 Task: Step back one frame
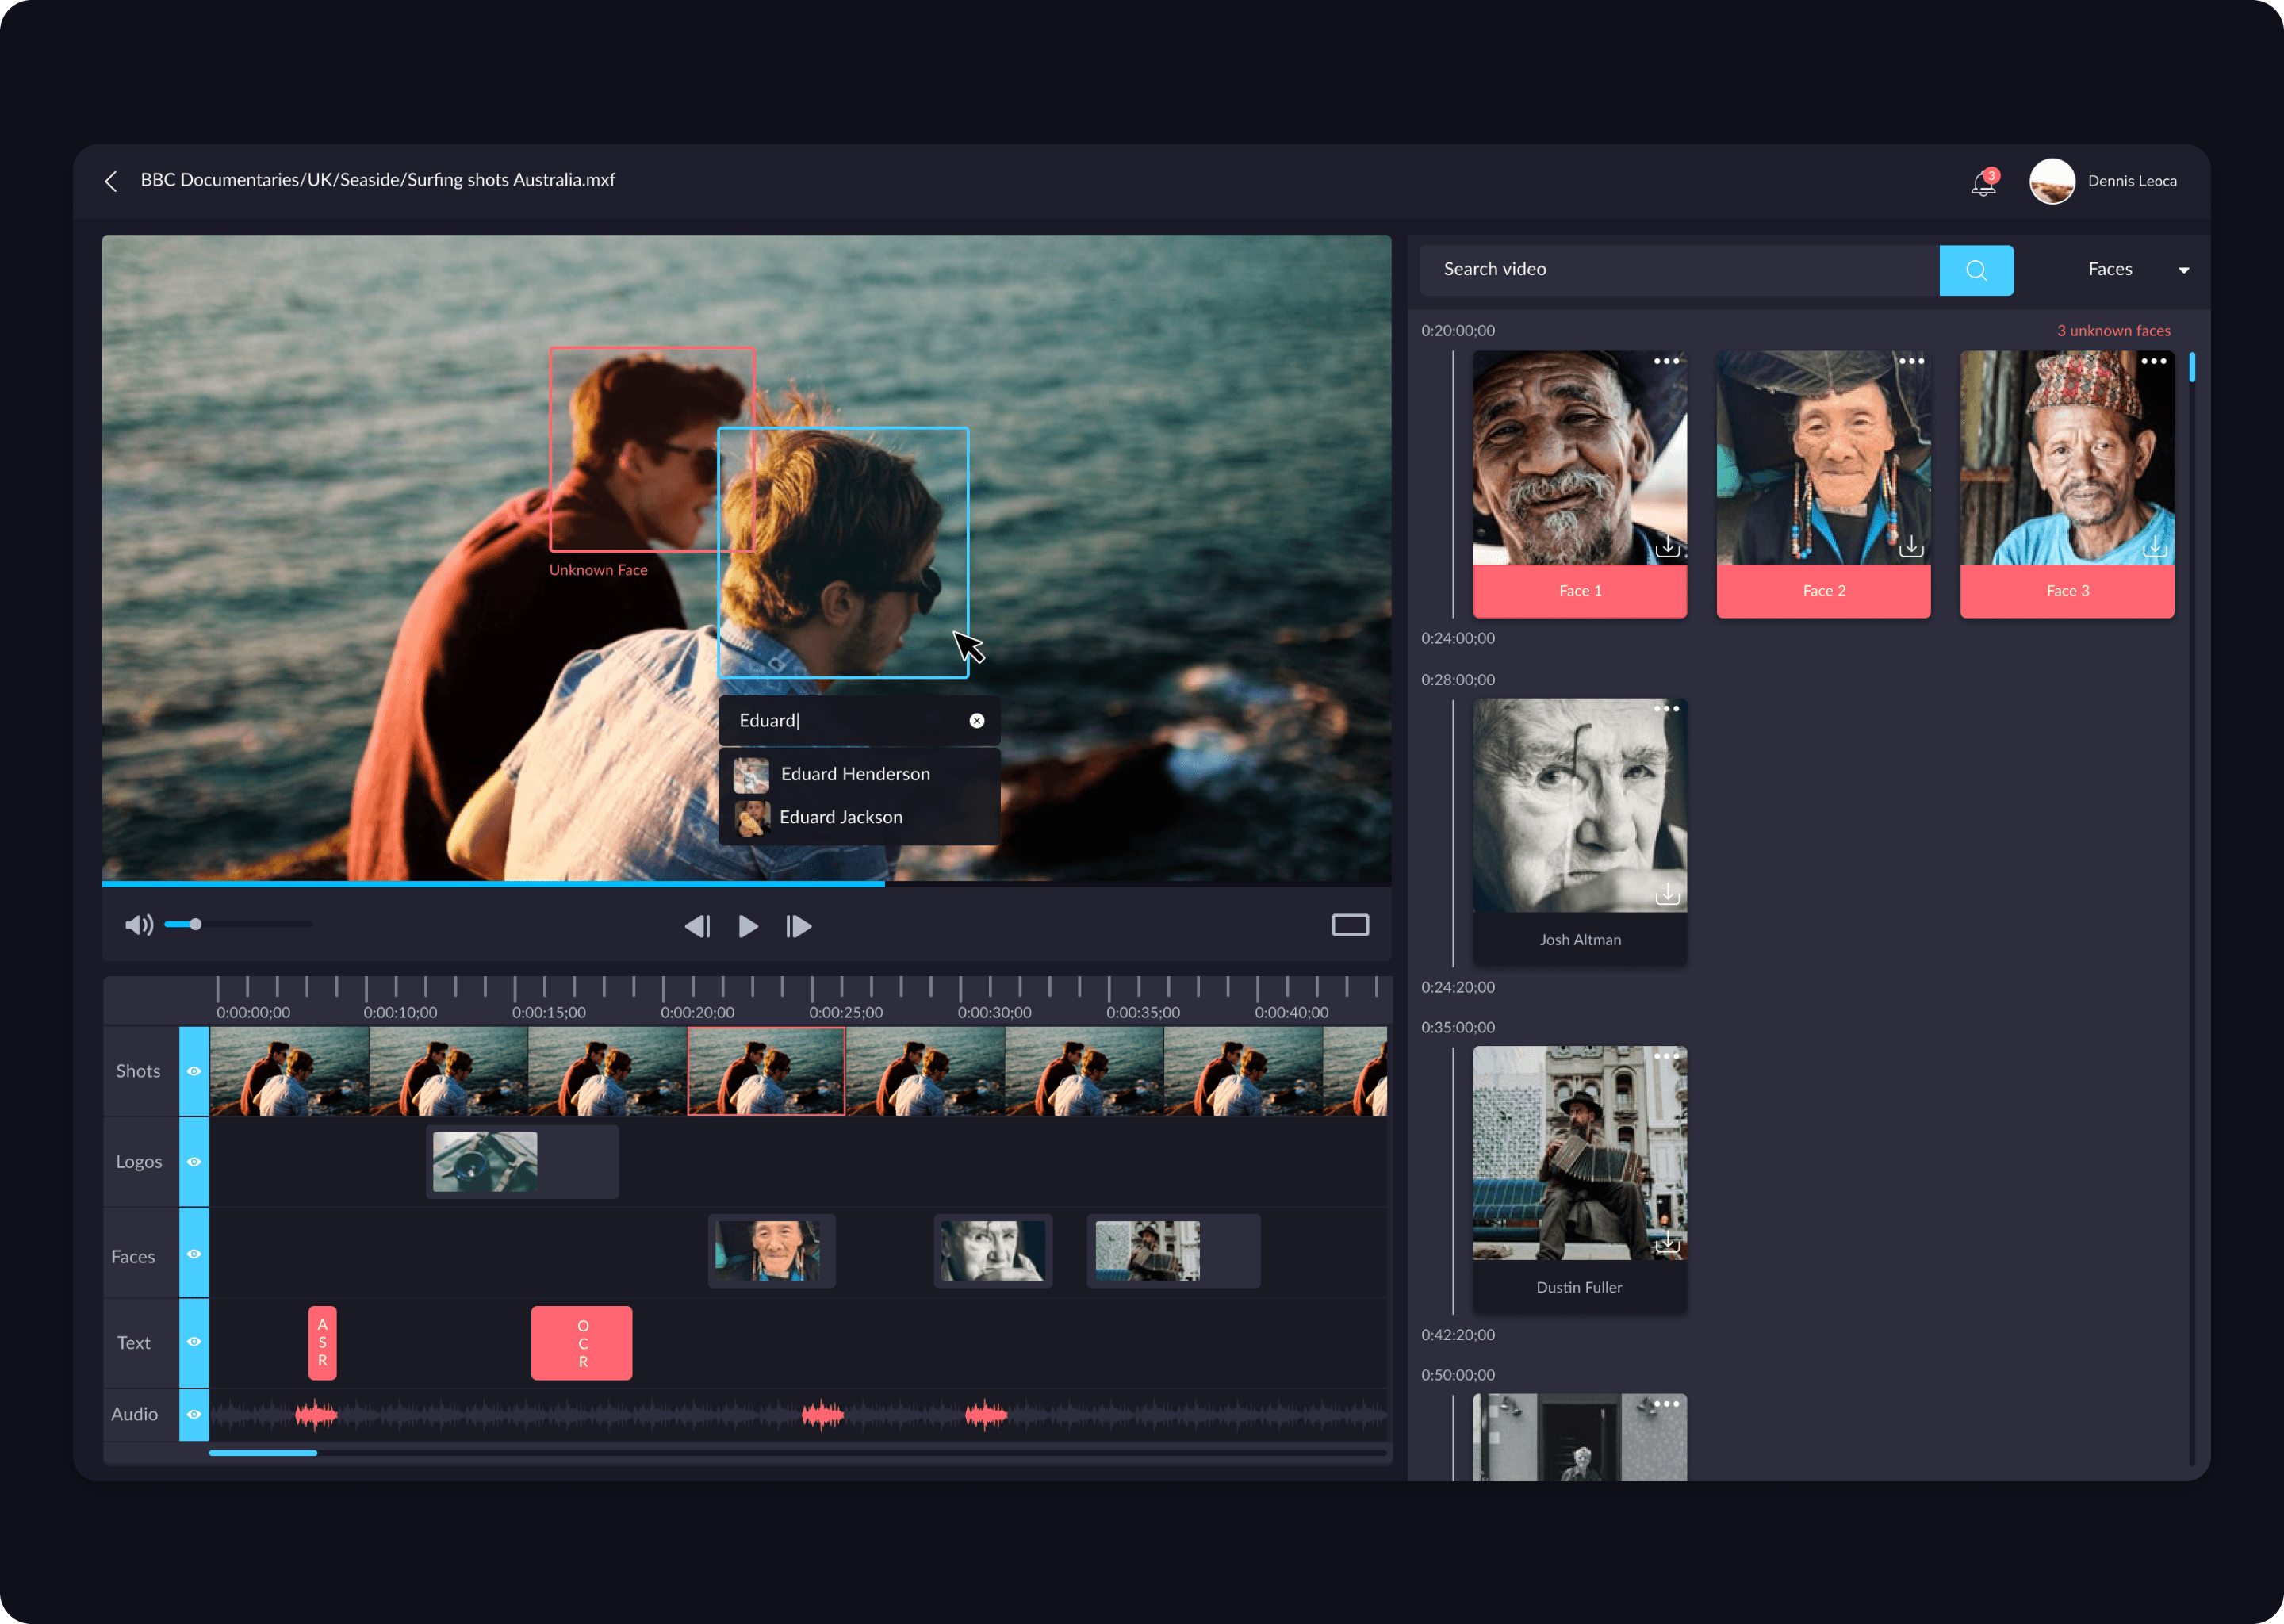point(697,927)
